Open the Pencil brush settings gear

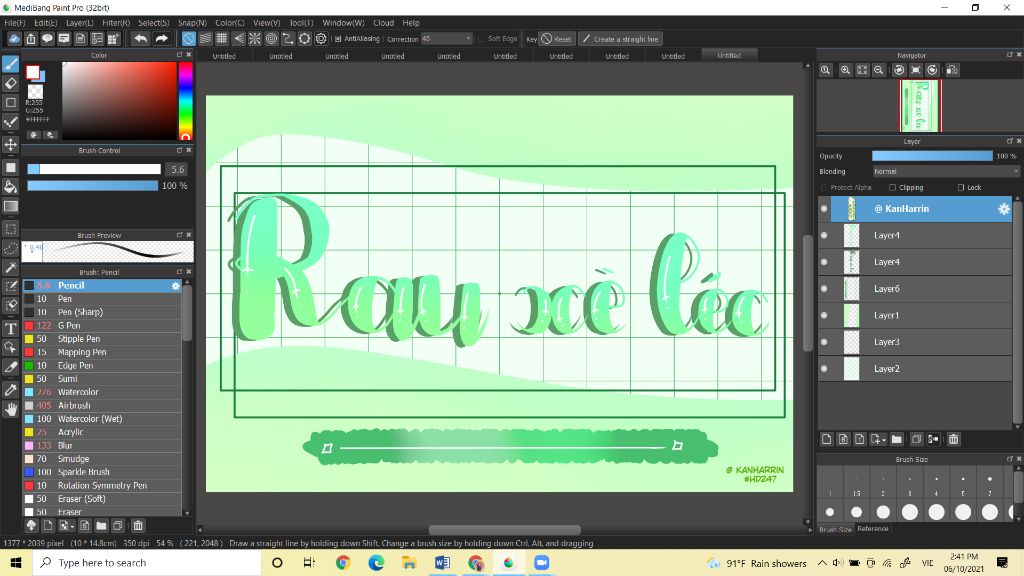176,286
